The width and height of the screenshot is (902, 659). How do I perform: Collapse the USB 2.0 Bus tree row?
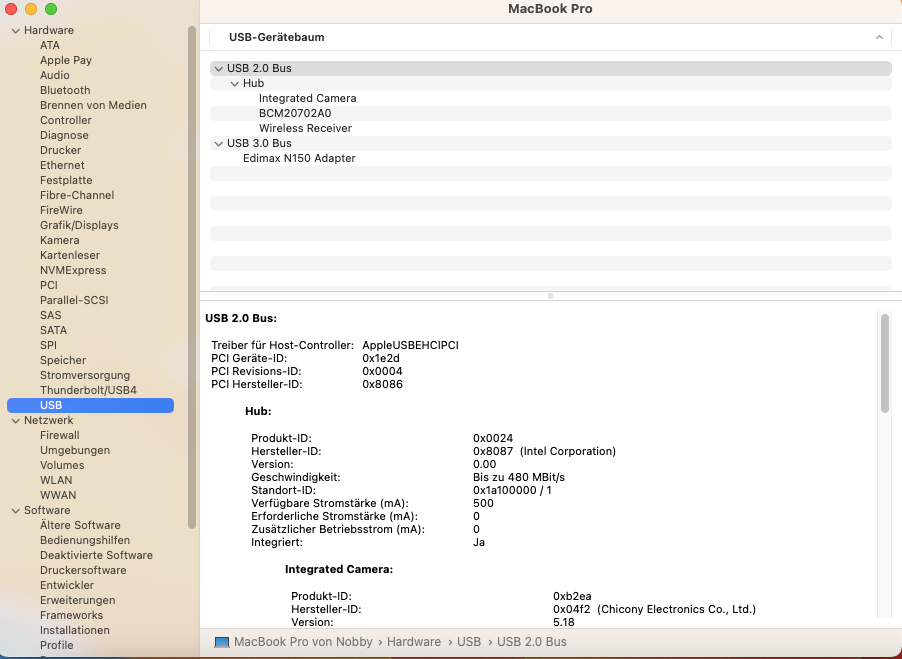[219, 68]
